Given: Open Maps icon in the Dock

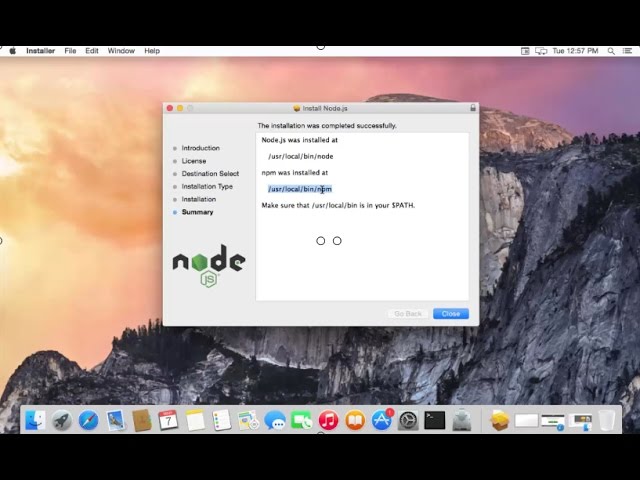Looking at the screenshot, I should tap(248, 420).
